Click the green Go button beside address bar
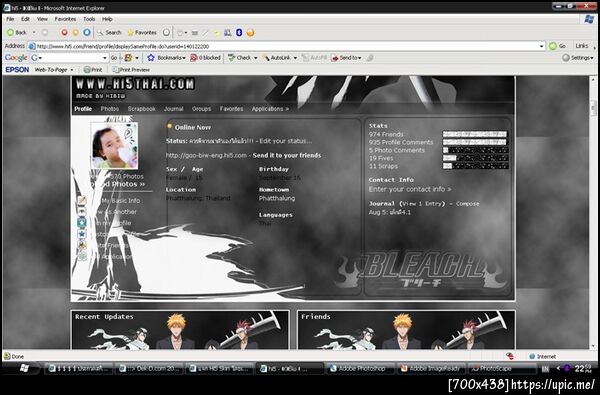The height and width of the screenshot is (395, 600). [557, 46]
